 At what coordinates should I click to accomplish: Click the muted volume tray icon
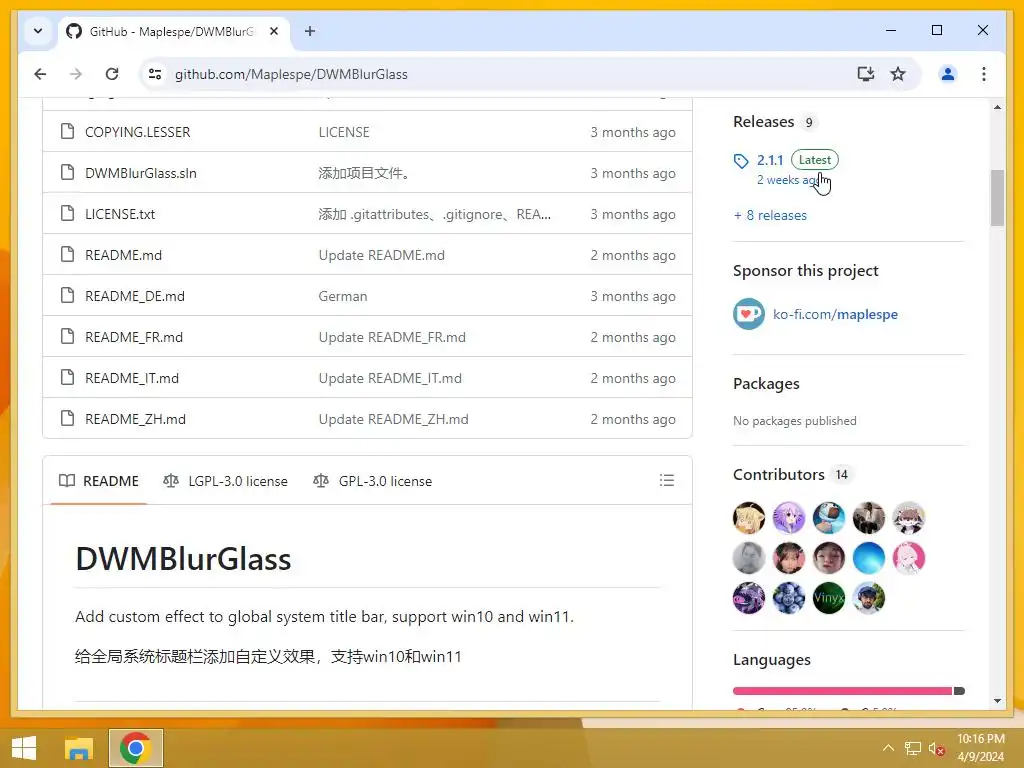tap(936, 748)
